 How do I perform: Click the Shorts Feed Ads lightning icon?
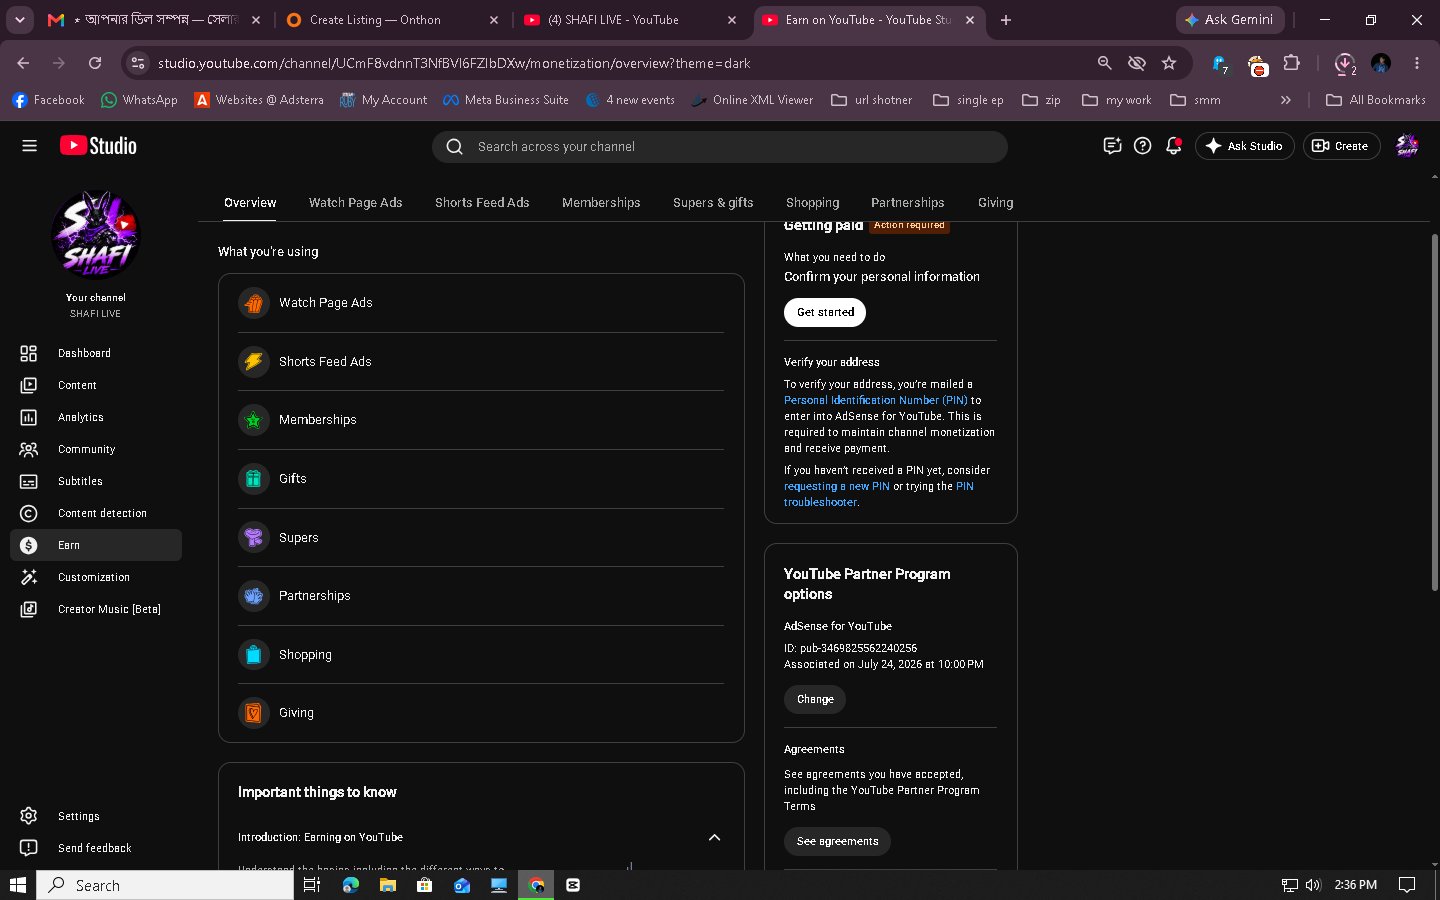pos(254,362)
